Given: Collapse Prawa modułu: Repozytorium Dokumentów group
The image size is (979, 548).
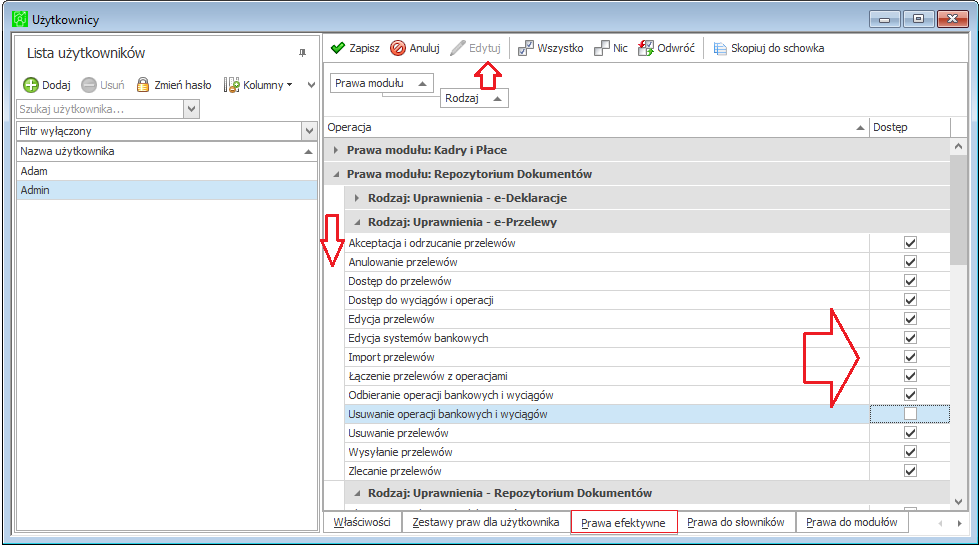Looking at the screenshot, I should (x=336, y=174).
